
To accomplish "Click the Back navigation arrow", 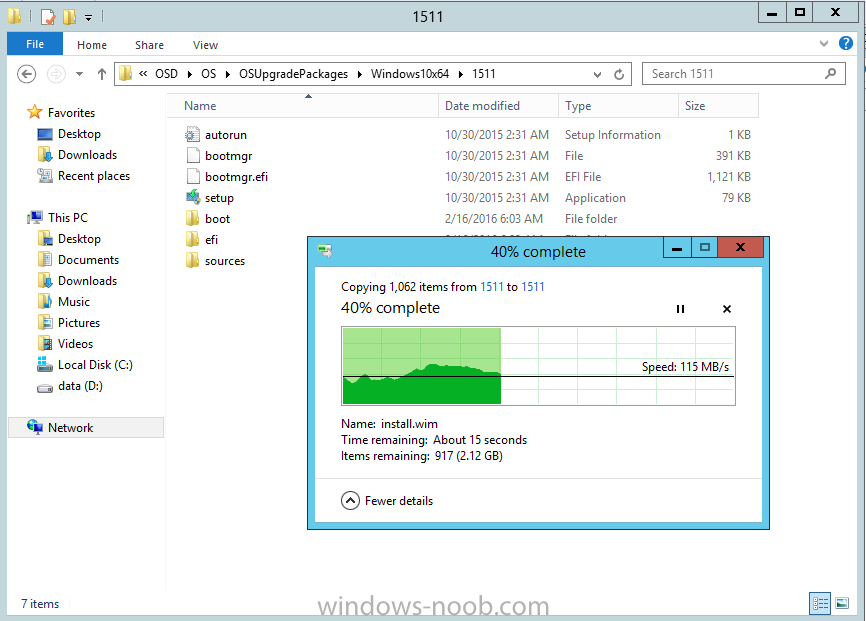I will [x=27, y=73].
